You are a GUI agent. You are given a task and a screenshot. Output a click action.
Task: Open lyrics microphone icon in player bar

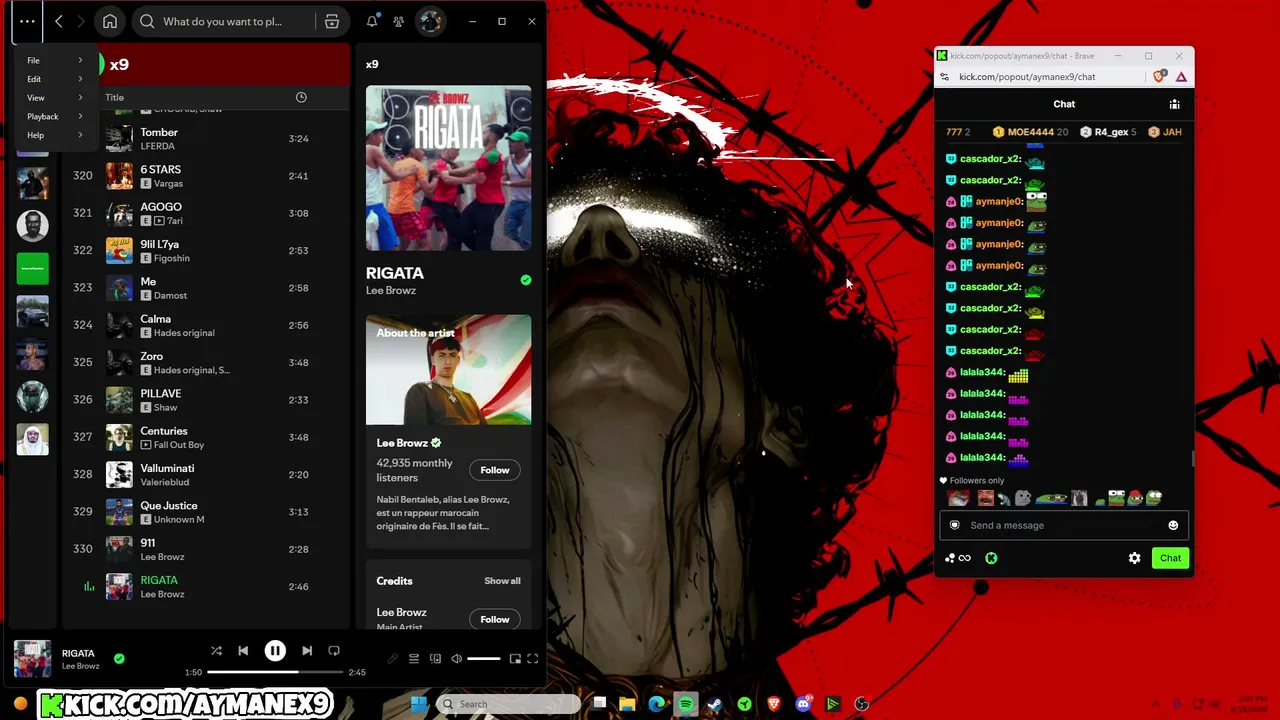point(392,659)
